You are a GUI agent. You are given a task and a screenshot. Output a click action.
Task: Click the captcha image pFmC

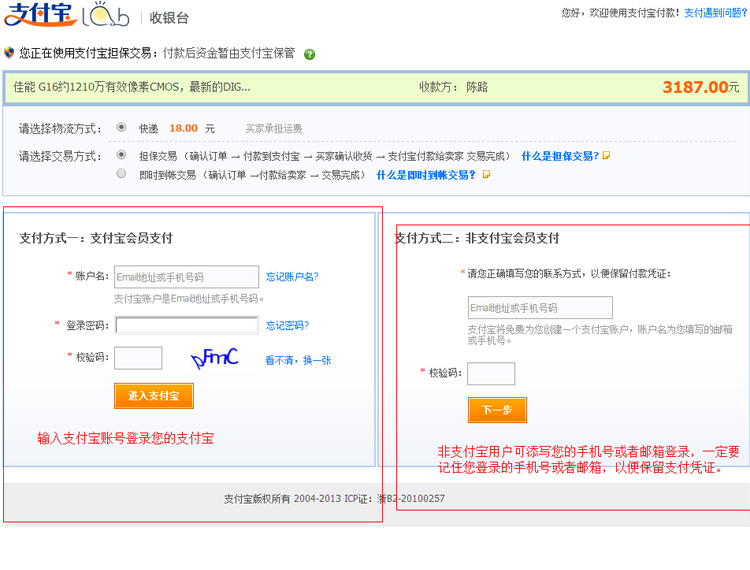click(x=214, y=358)
